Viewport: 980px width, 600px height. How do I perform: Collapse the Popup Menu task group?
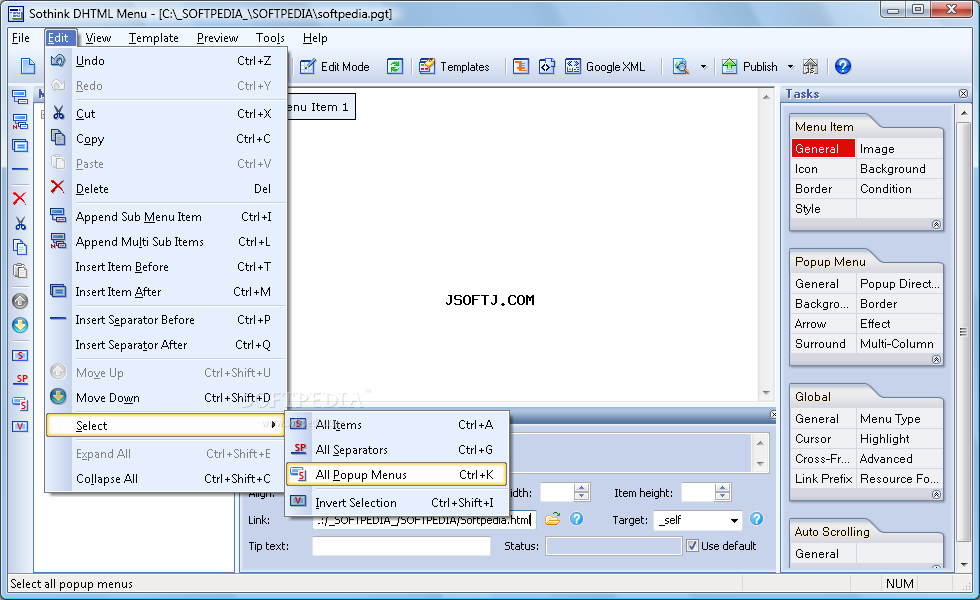click(x=936, y=359)
